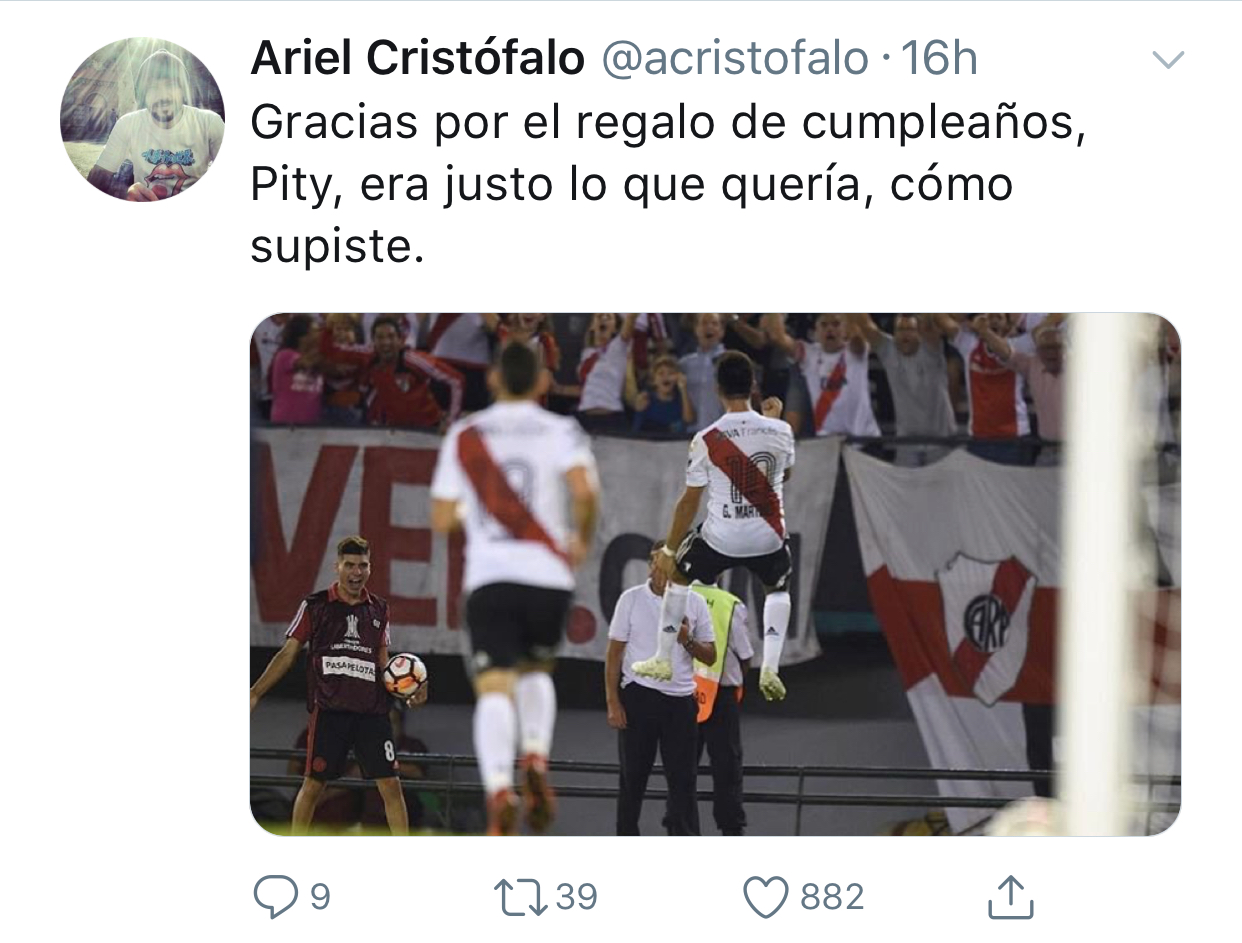This screenshot has height=943, width=1242.
Task: View the 882 likes count
Action: coord(832,897)
